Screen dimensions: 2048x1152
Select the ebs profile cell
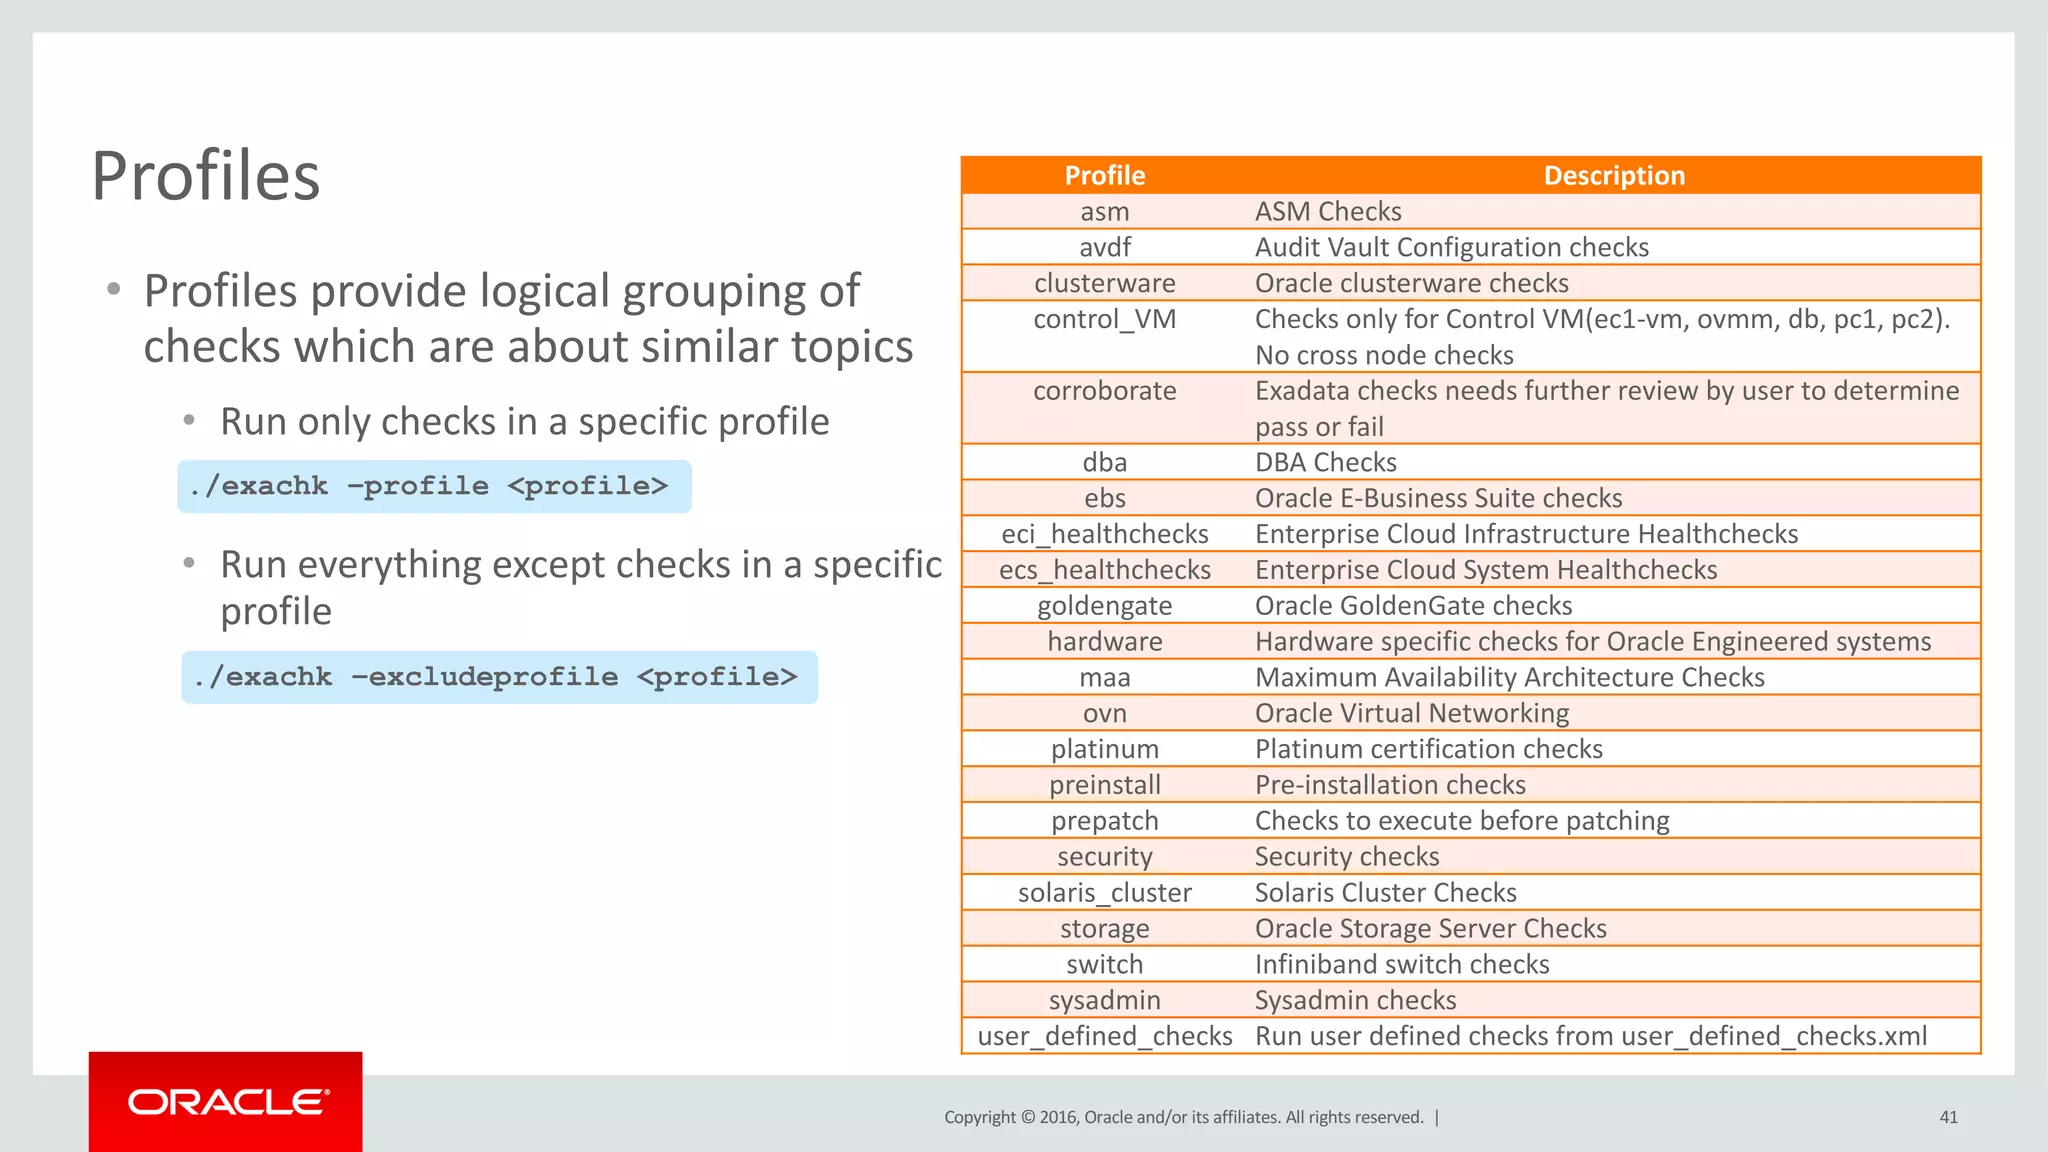[1105, 498]
